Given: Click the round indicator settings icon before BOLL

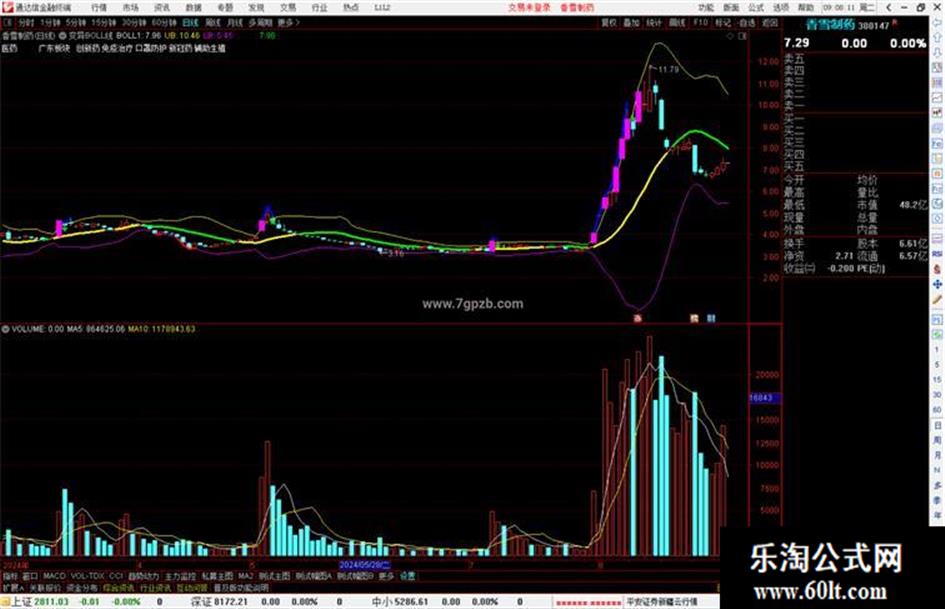Looking at the screenshot, I should (62, 36).
